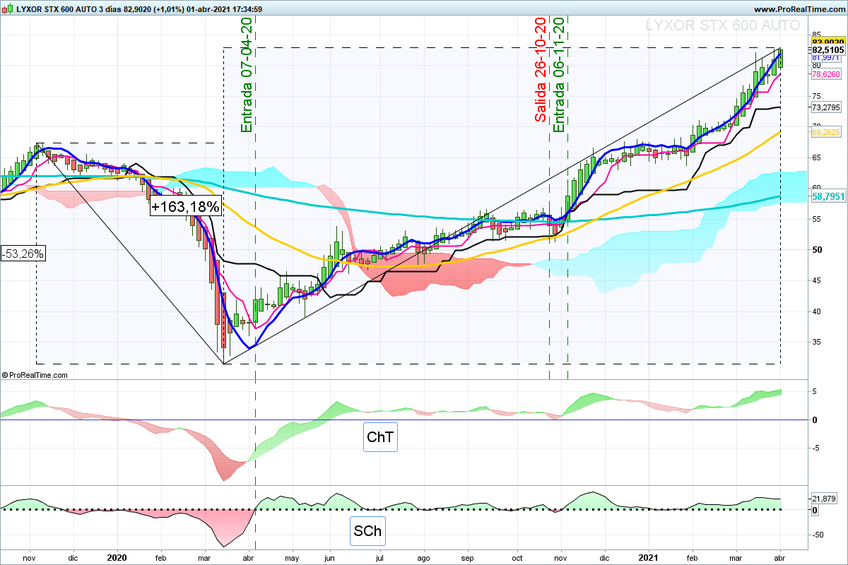Click the 35 level on price axis
The width and height of the screenshot is (848, 565).
click(817, 342)
